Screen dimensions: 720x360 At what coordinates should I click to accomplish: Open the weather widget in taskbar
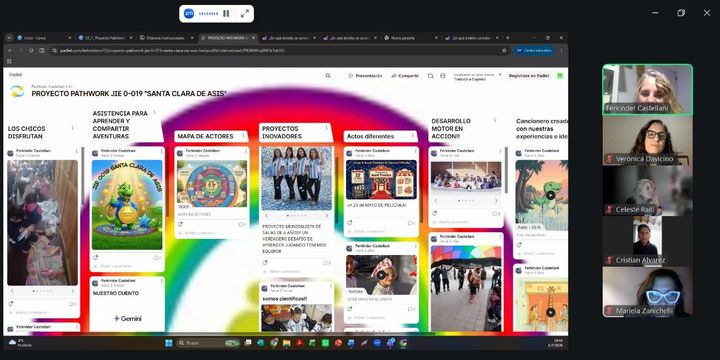(19, 343)
